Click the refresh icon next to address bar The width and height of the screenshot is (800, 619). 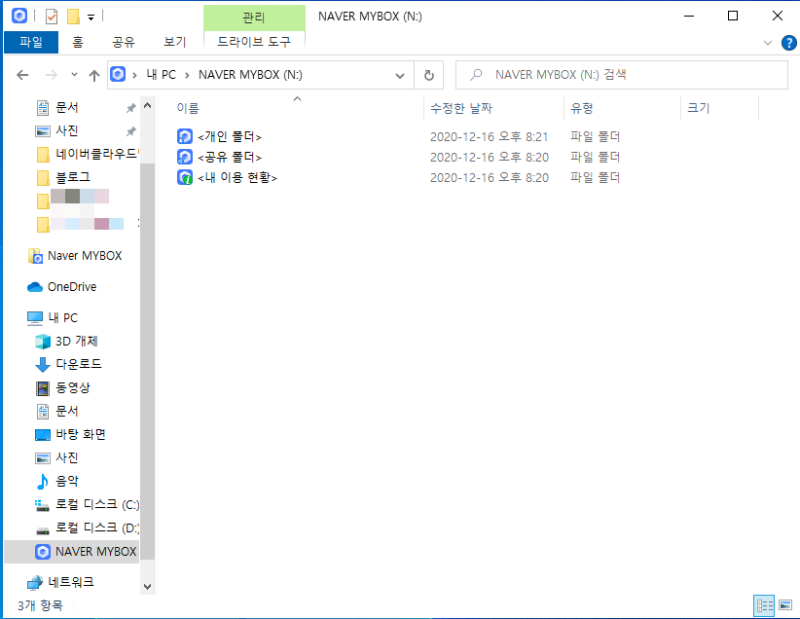tap(430, 74)
